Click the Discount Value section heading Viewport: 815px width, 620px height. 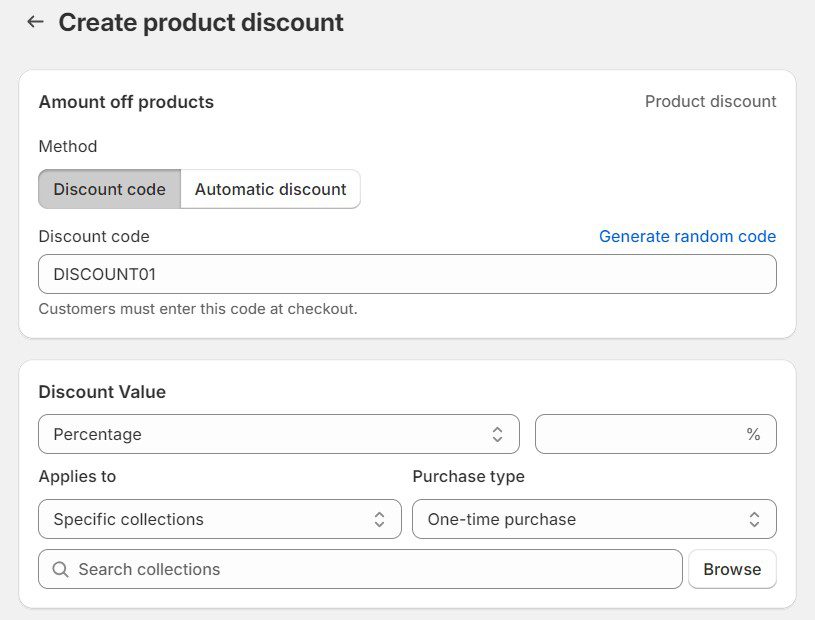(102, 392)
